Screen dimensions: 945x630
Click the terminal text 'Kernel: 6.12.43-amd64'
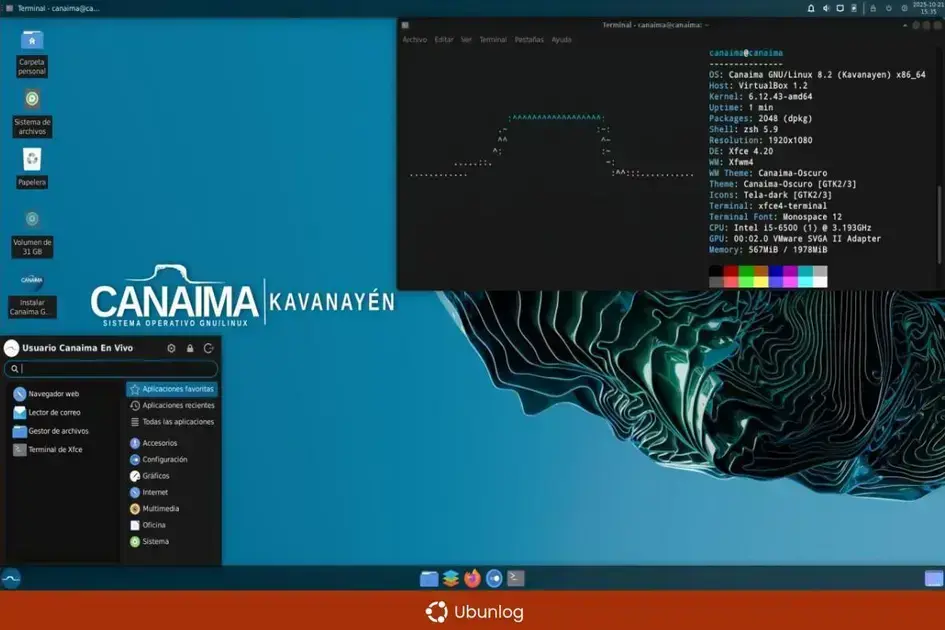(761, 96)
